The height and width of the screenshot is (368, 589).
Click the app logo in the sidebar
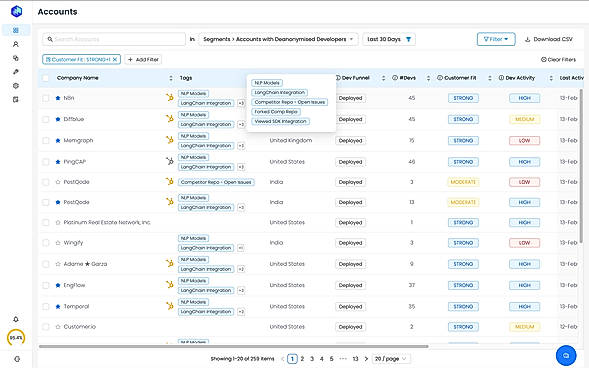pos(17,11)
